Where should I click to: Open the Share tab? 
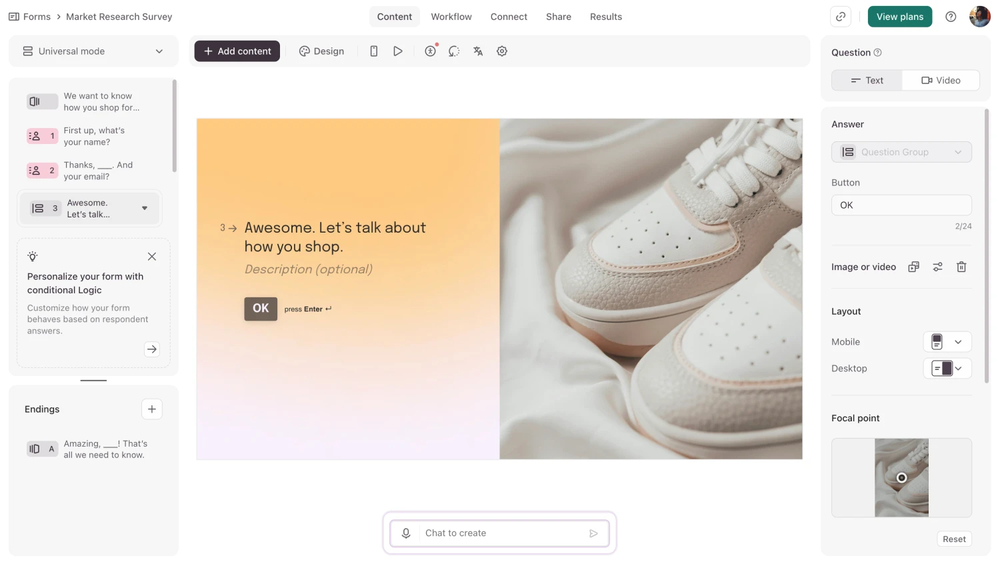pos(558,17)
